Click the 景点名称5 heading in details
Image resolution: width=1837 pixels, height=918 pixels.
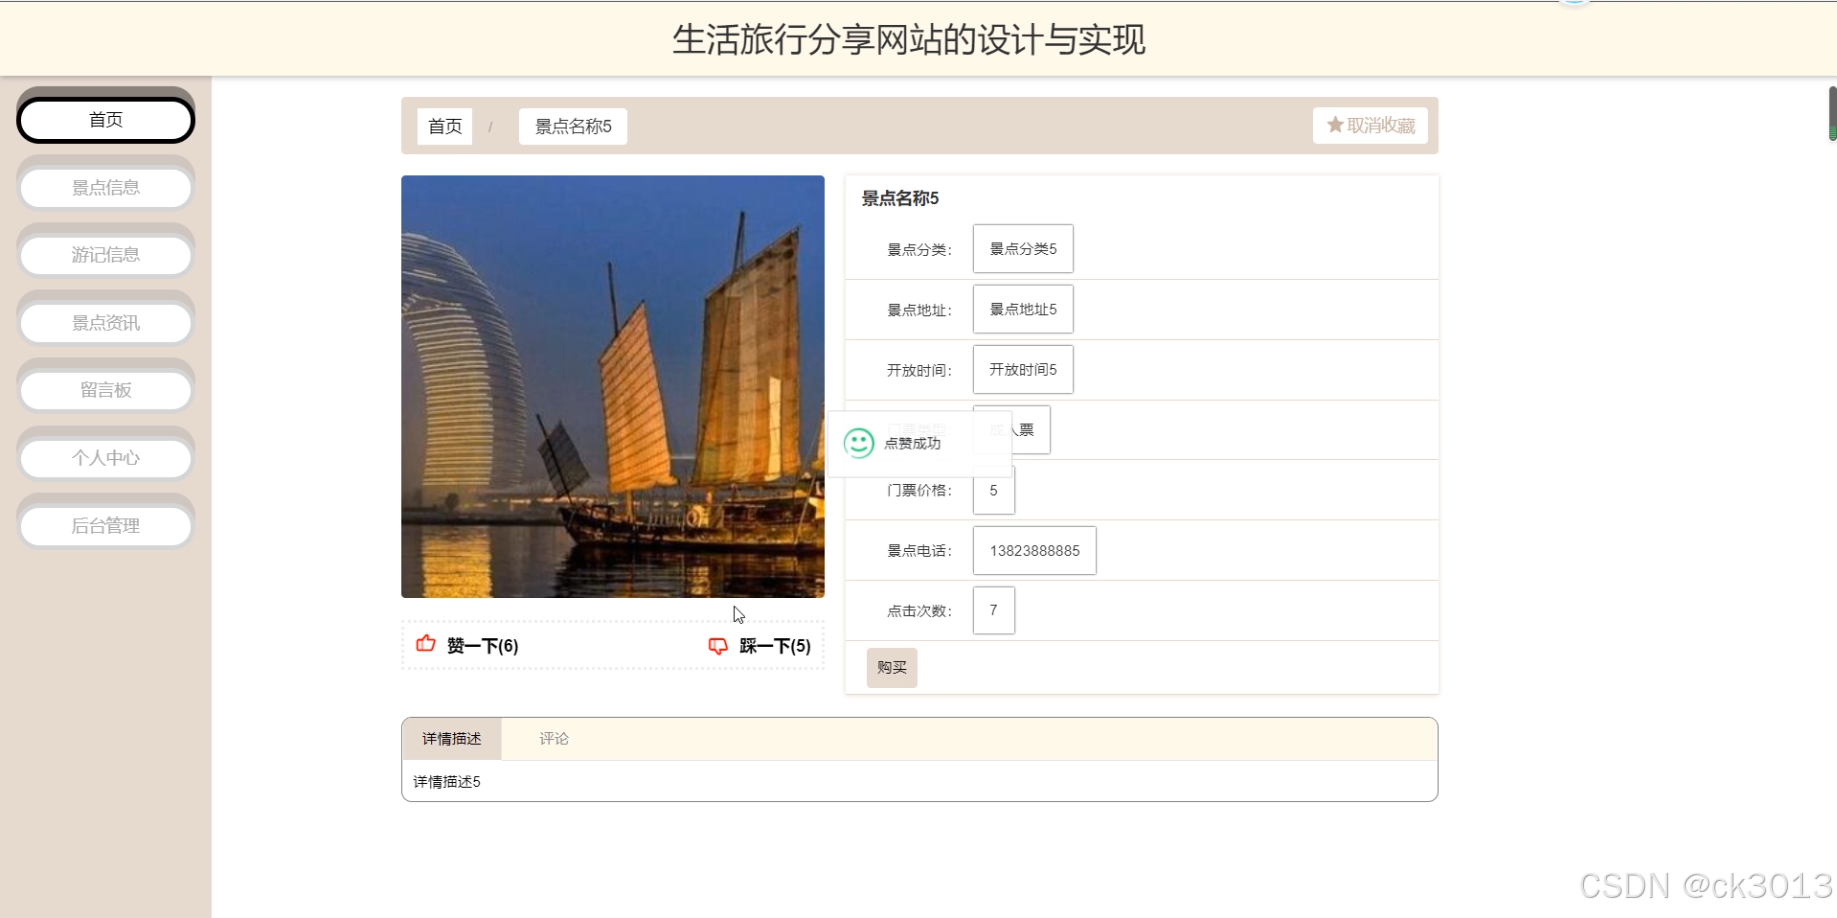(x=900, y=198)
